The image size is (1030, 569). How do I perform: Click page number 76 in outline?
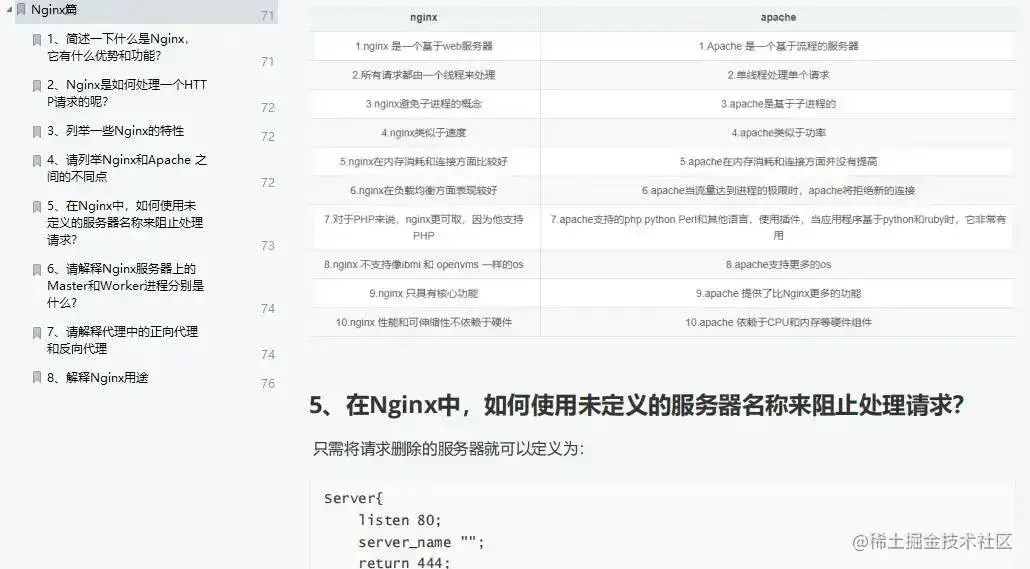click(267, 384)
